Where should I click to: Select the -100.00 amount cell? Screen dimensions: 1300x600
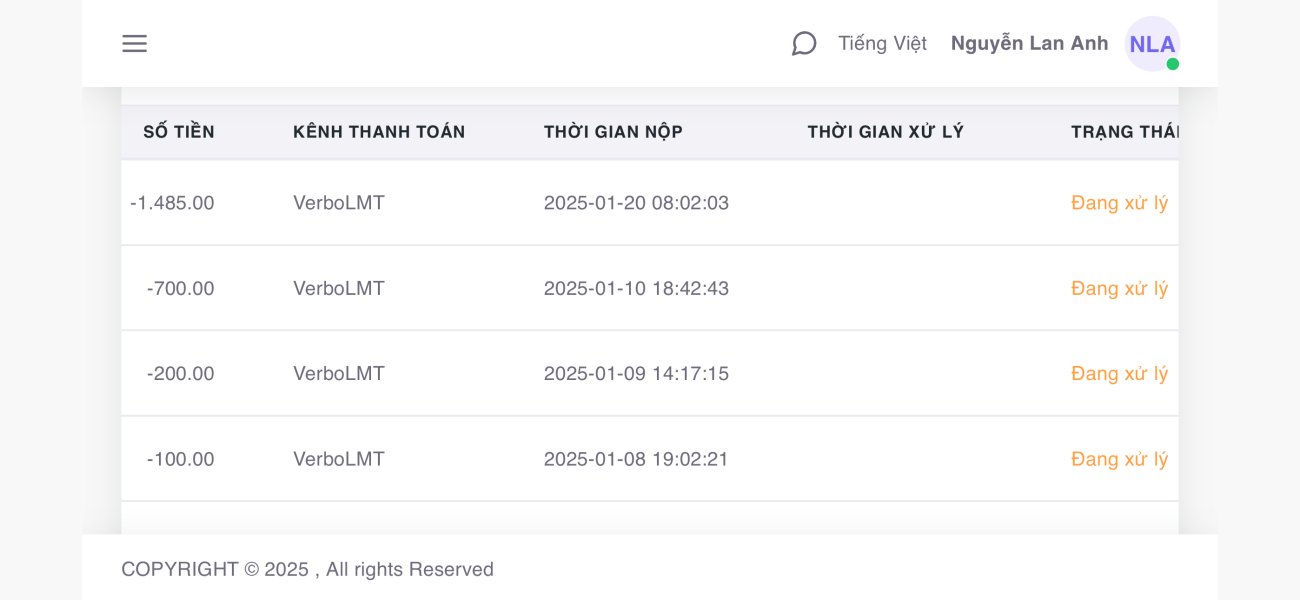coord(180,460)
